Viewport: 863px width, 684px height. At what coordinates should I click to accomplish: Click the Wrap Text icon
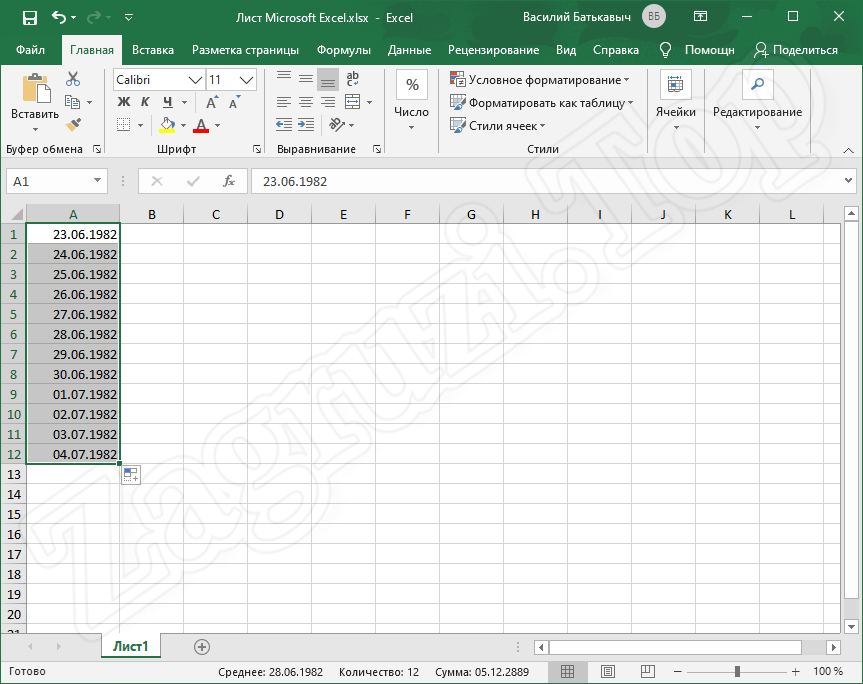pos(353,79)
